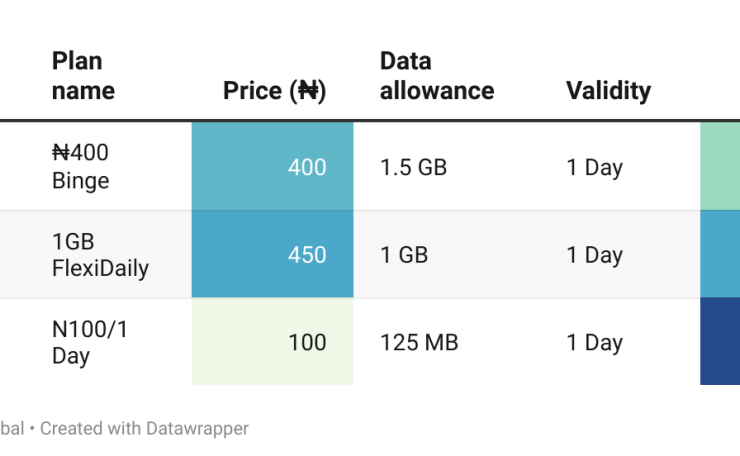Image resolution: width=740 pixels, height=456 pixels.
Task: Click the "N100/1 Day" plan name cell
Action: click(x=88, y=342)
